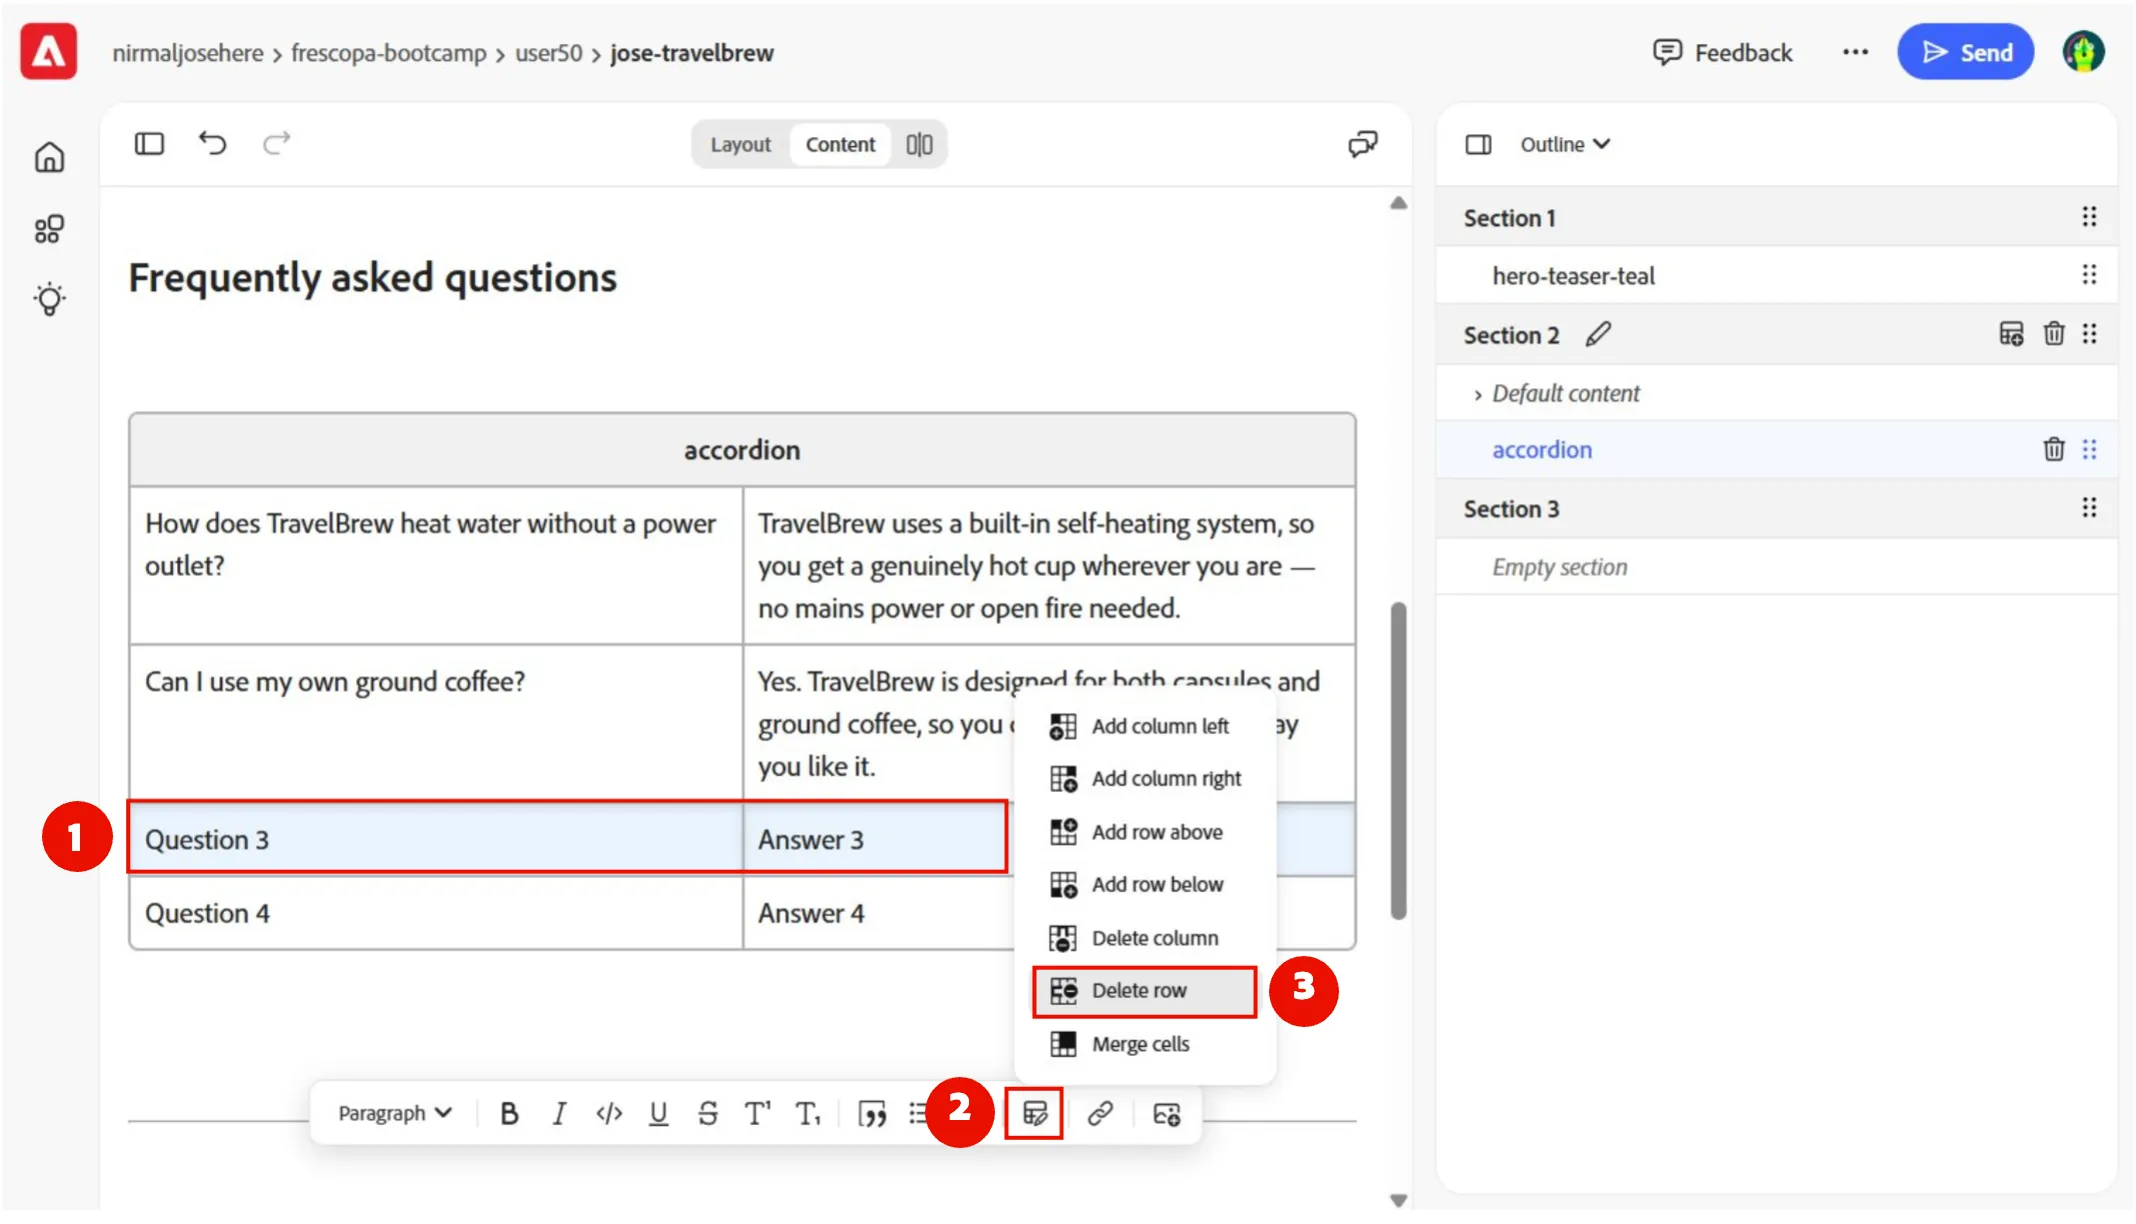Use drag handle of Section 1
The width and height of the screenshot is (2136, 1224).
click(2089, 217)
